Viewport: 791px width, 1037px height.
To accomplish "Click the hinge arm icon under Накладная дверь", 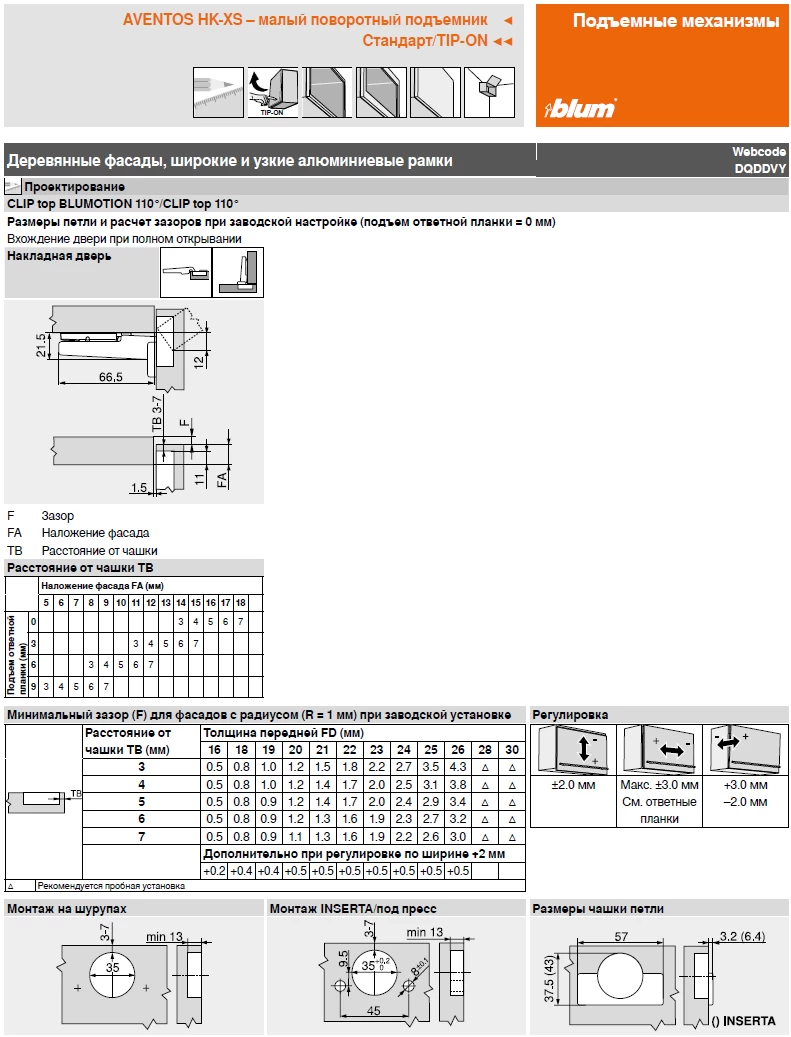I will (186, 272).
